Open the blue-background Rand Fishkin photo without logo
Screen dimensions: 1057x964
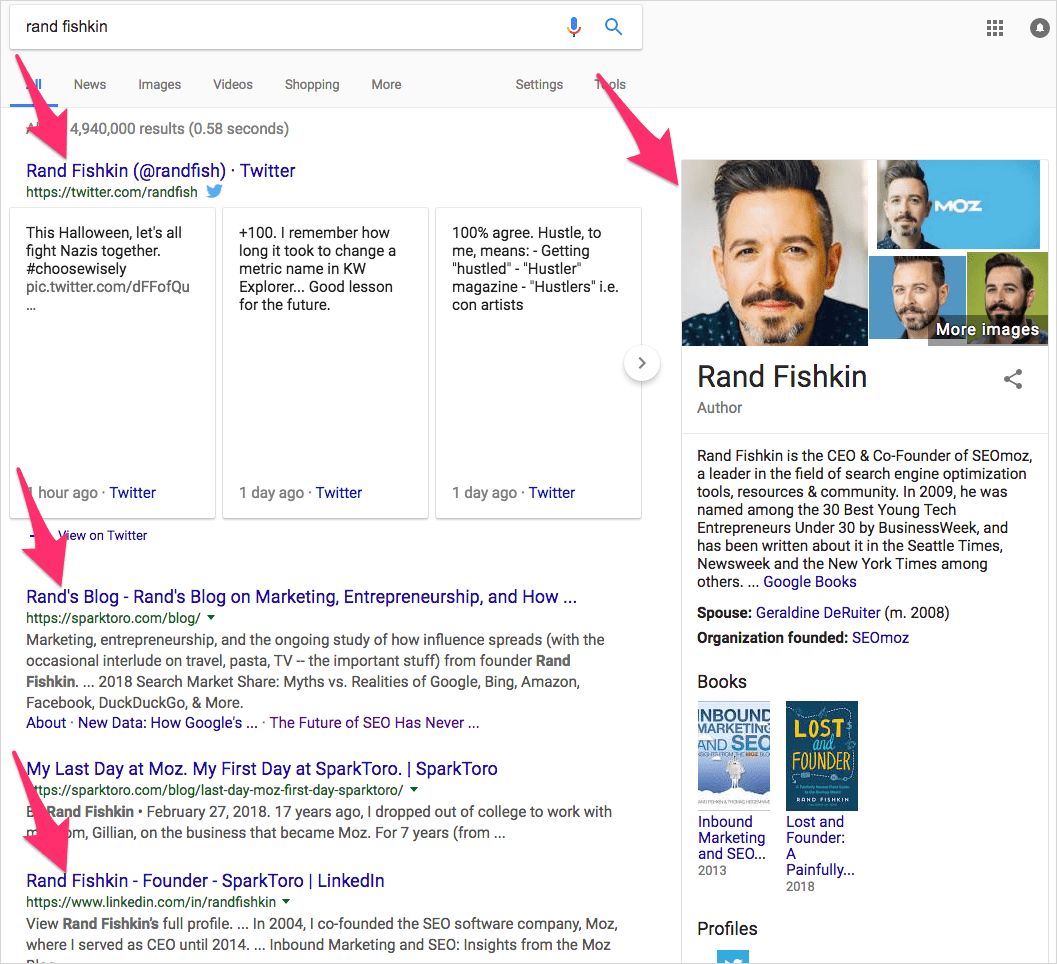[x=917, y=297]
